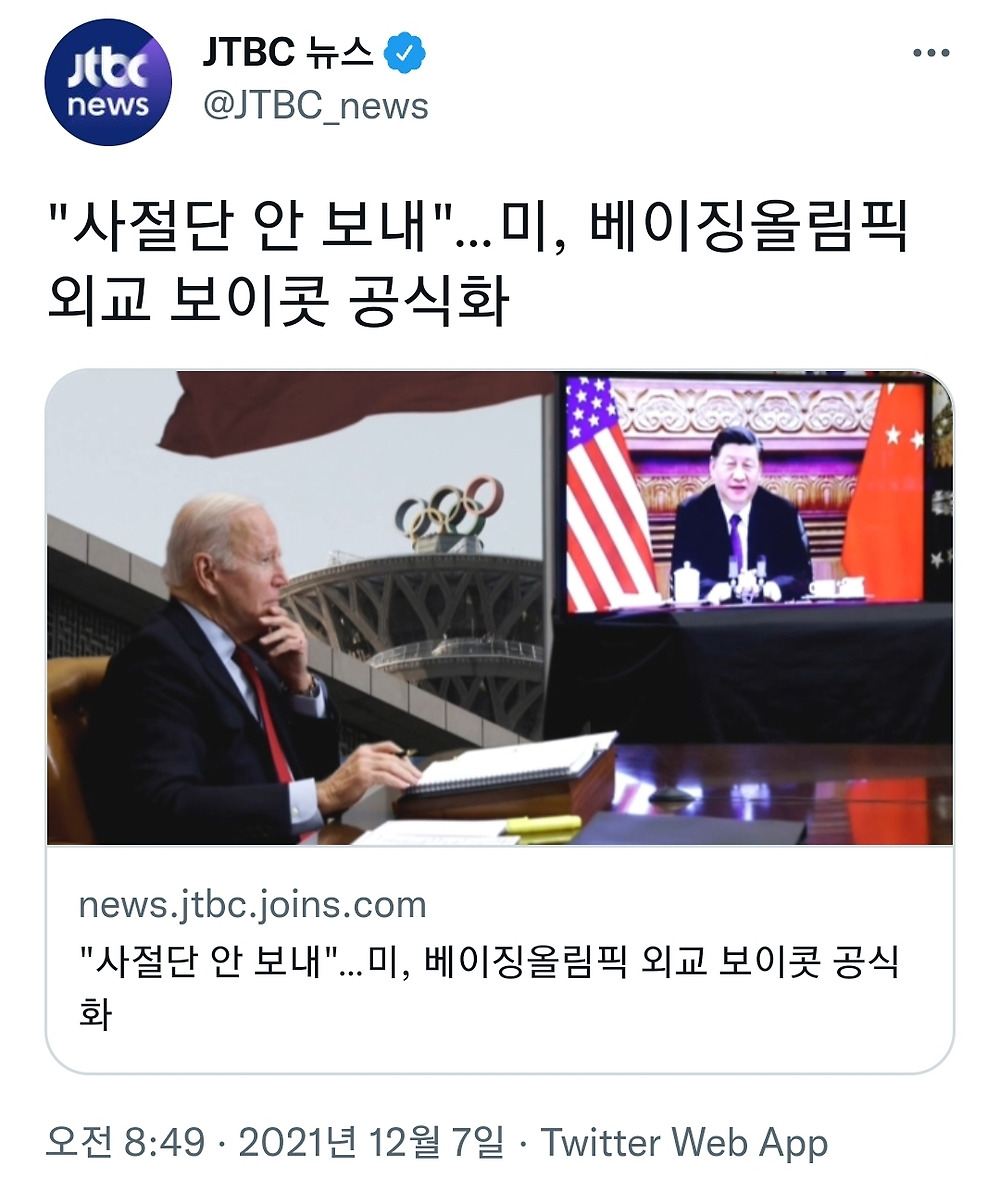Click the date 2021년 12월 7일
The image size is (1000, 1203).
[372, 1142]
